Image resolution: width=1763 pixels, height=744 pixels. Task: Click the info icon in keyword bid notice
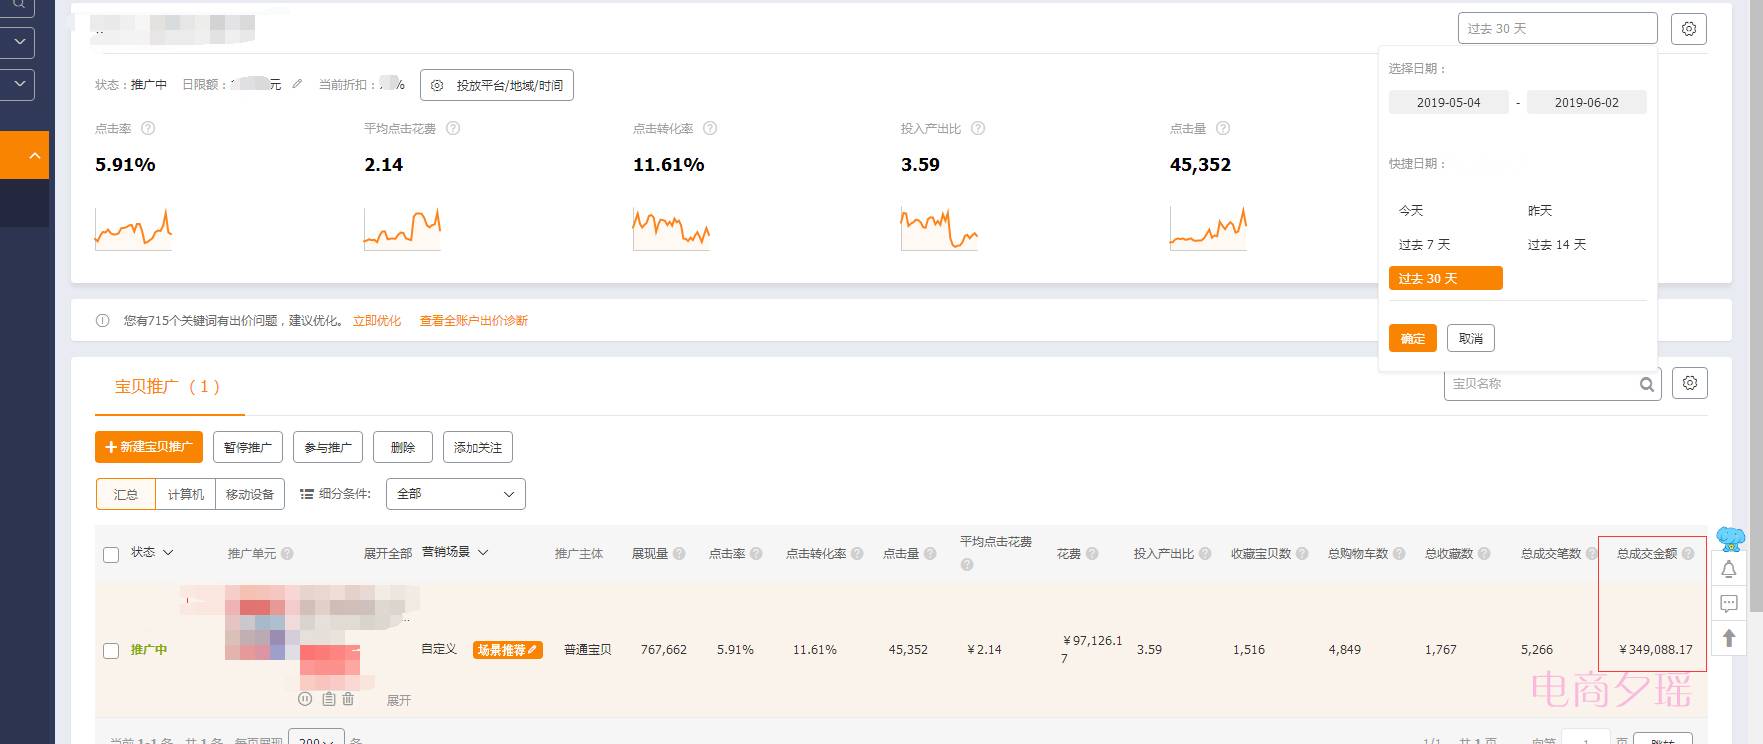coord(102,321)
